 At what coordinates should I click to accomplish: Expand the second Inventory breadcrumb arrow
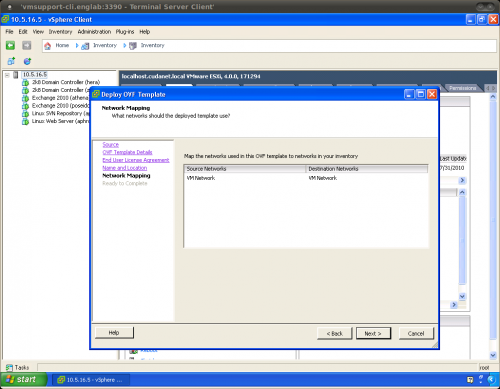[124, 45]
